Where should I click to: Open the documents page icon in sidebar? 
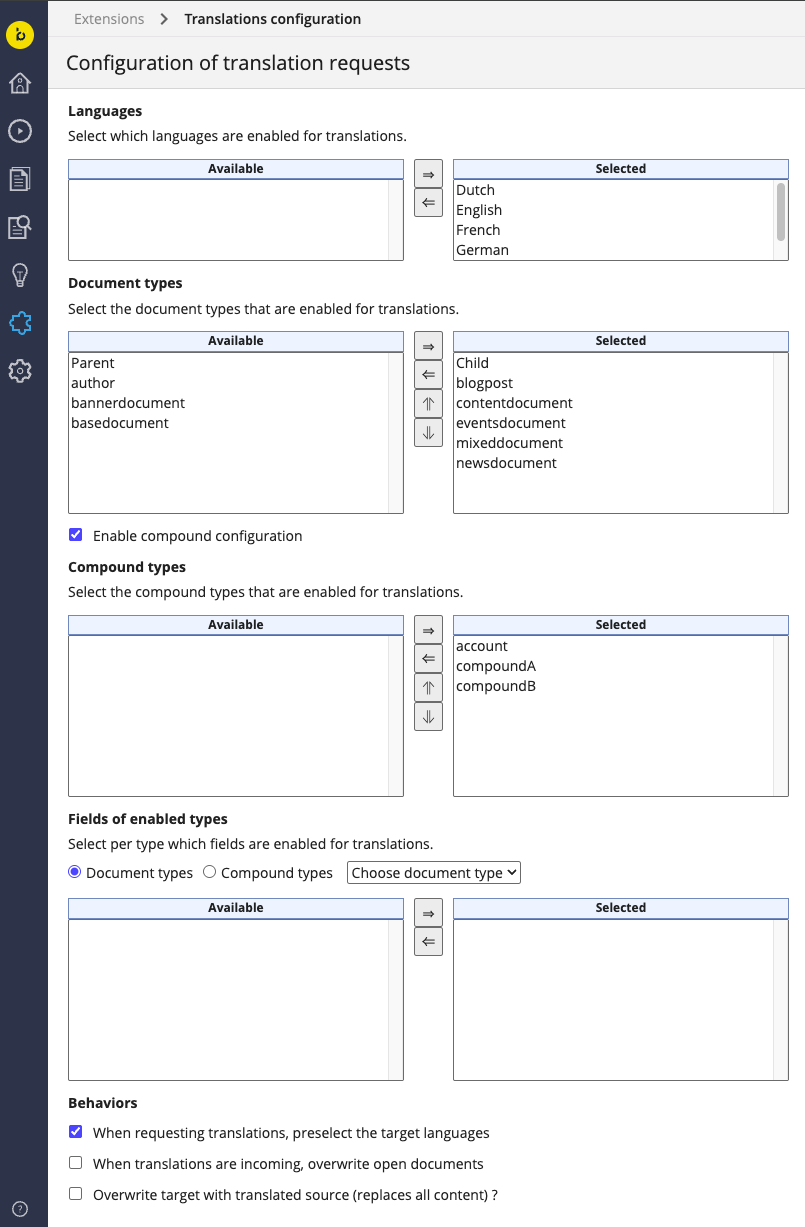point(20,179)
